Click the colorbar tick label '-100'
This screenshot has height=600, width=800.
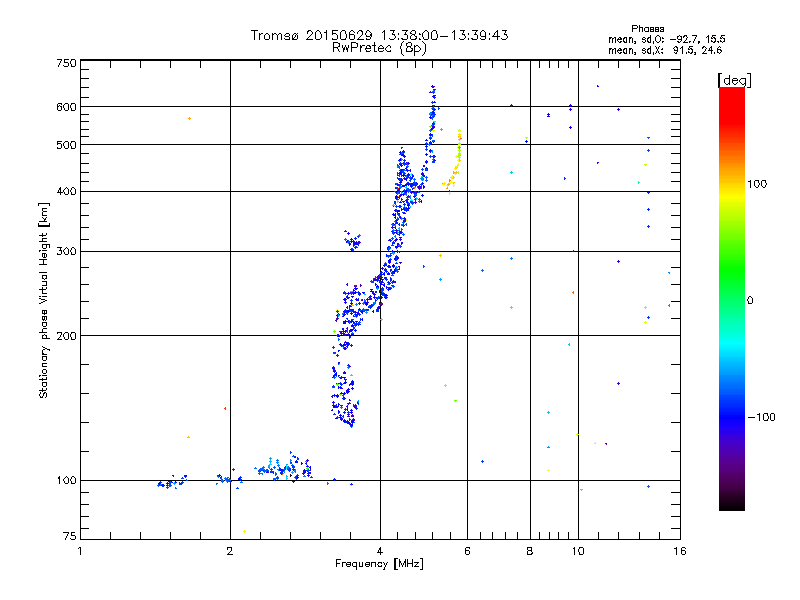coord(761,417)
